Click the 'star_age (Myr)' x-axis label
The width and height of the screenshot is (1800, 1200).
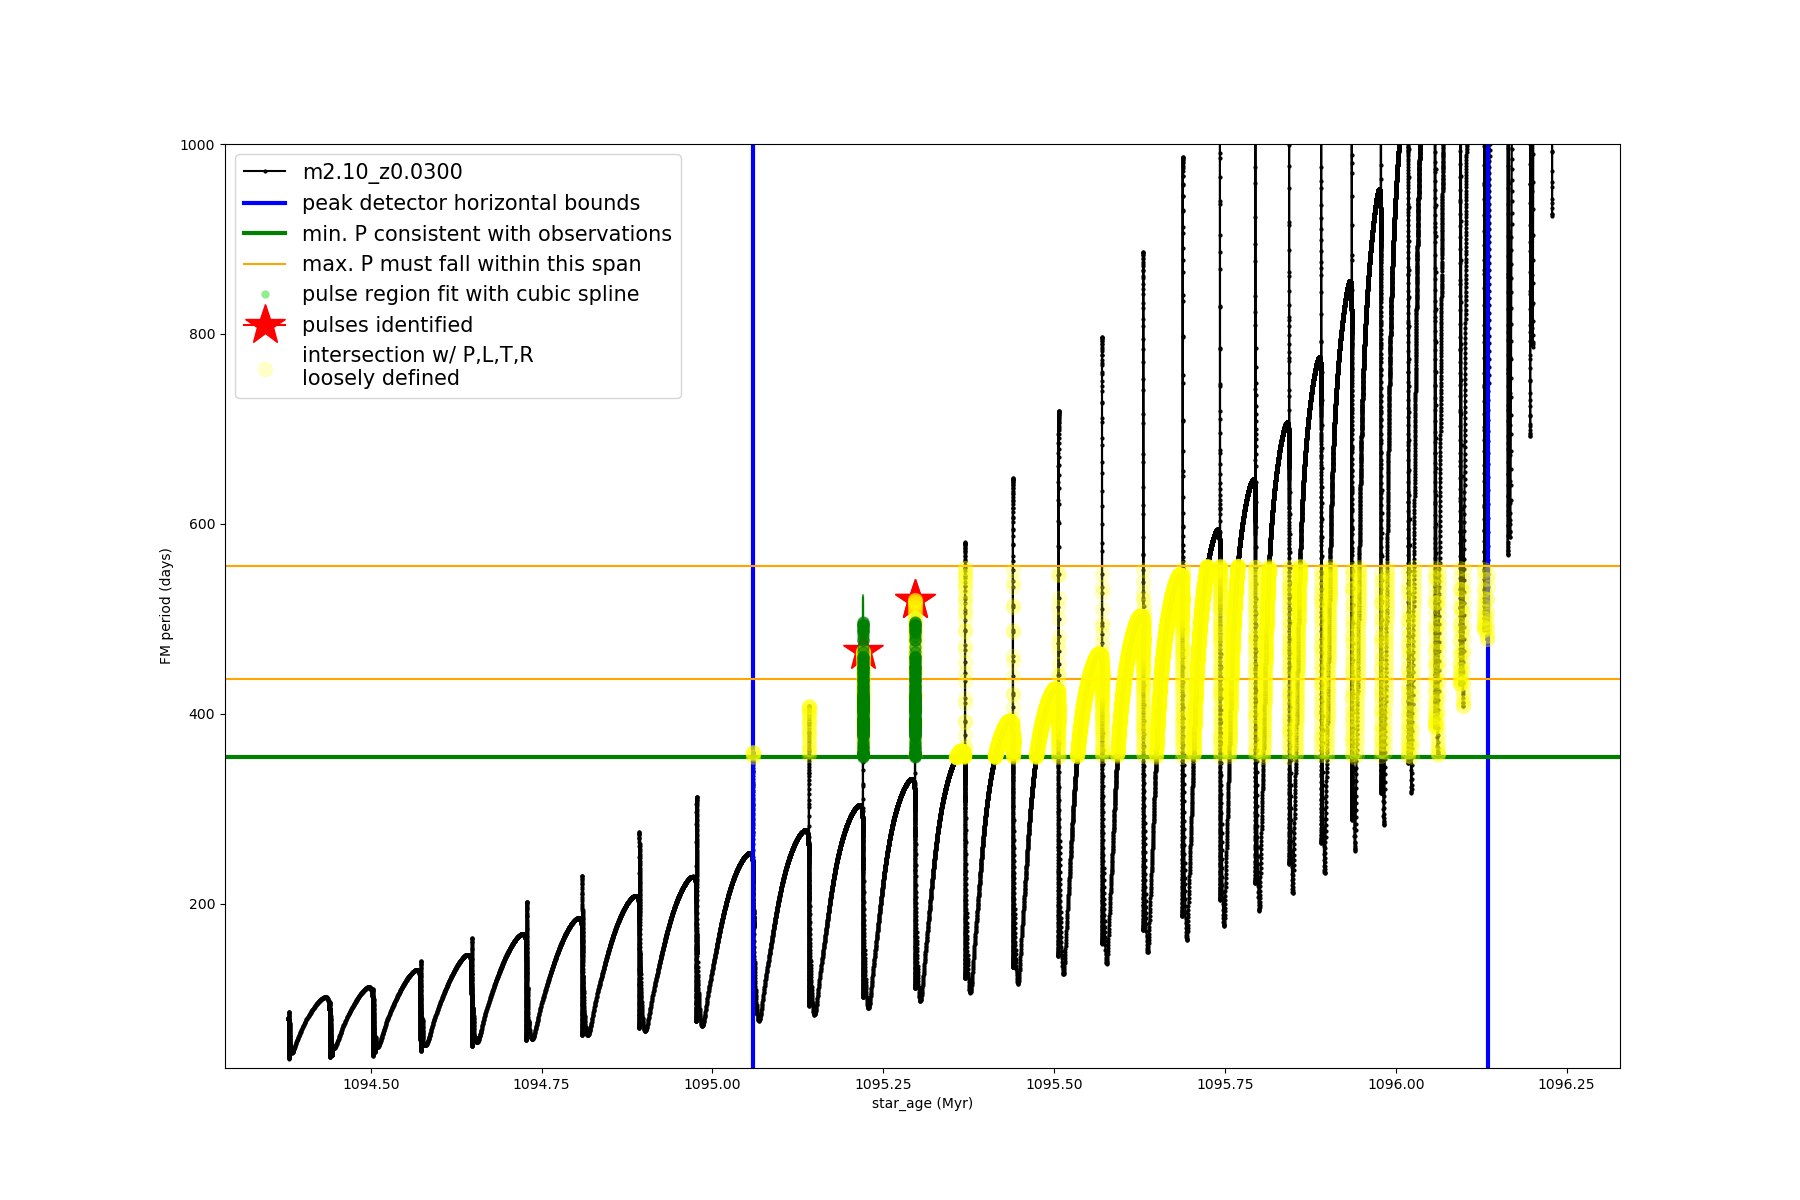pos(922,1103)
